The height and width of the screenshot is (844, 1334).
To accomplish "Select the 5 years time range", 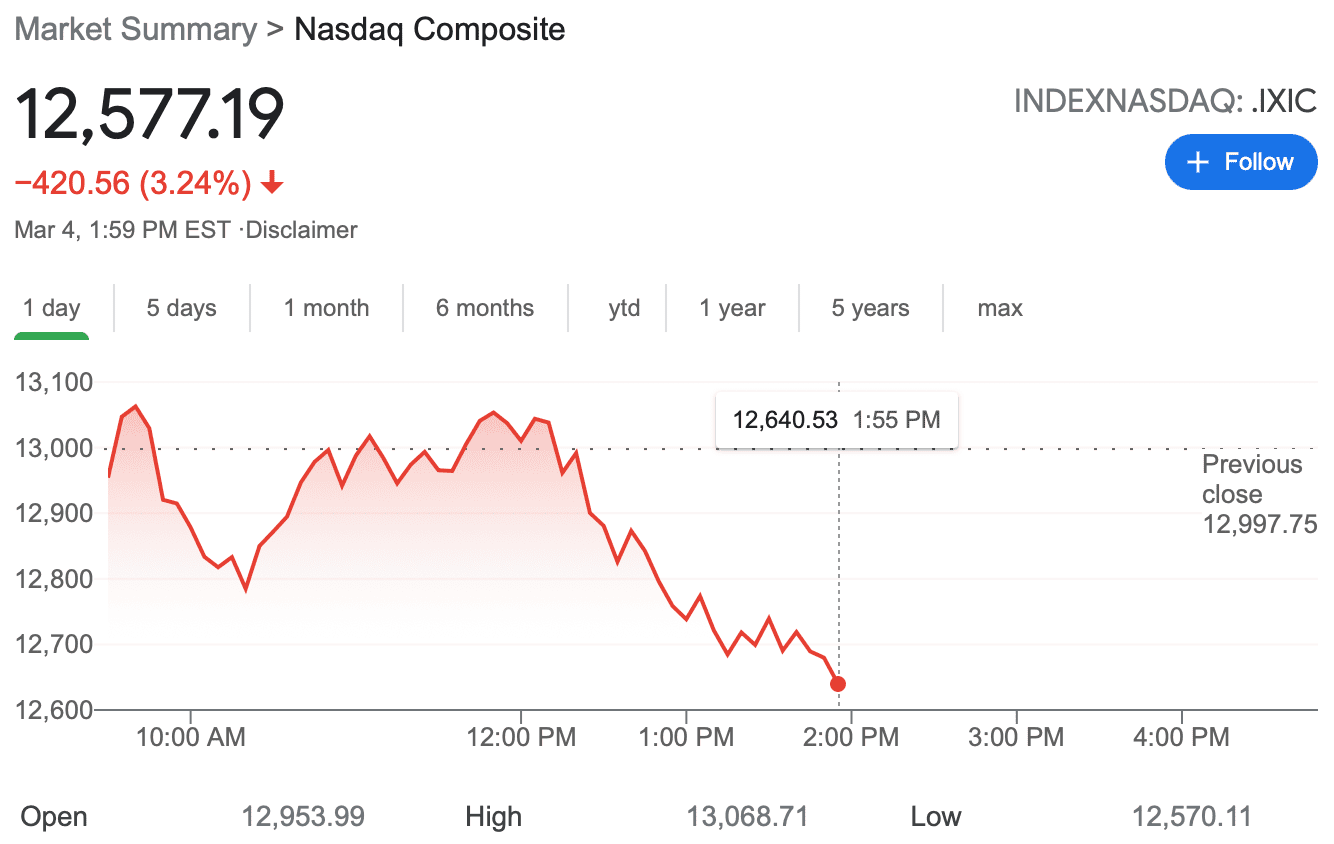I will point(869,308).
